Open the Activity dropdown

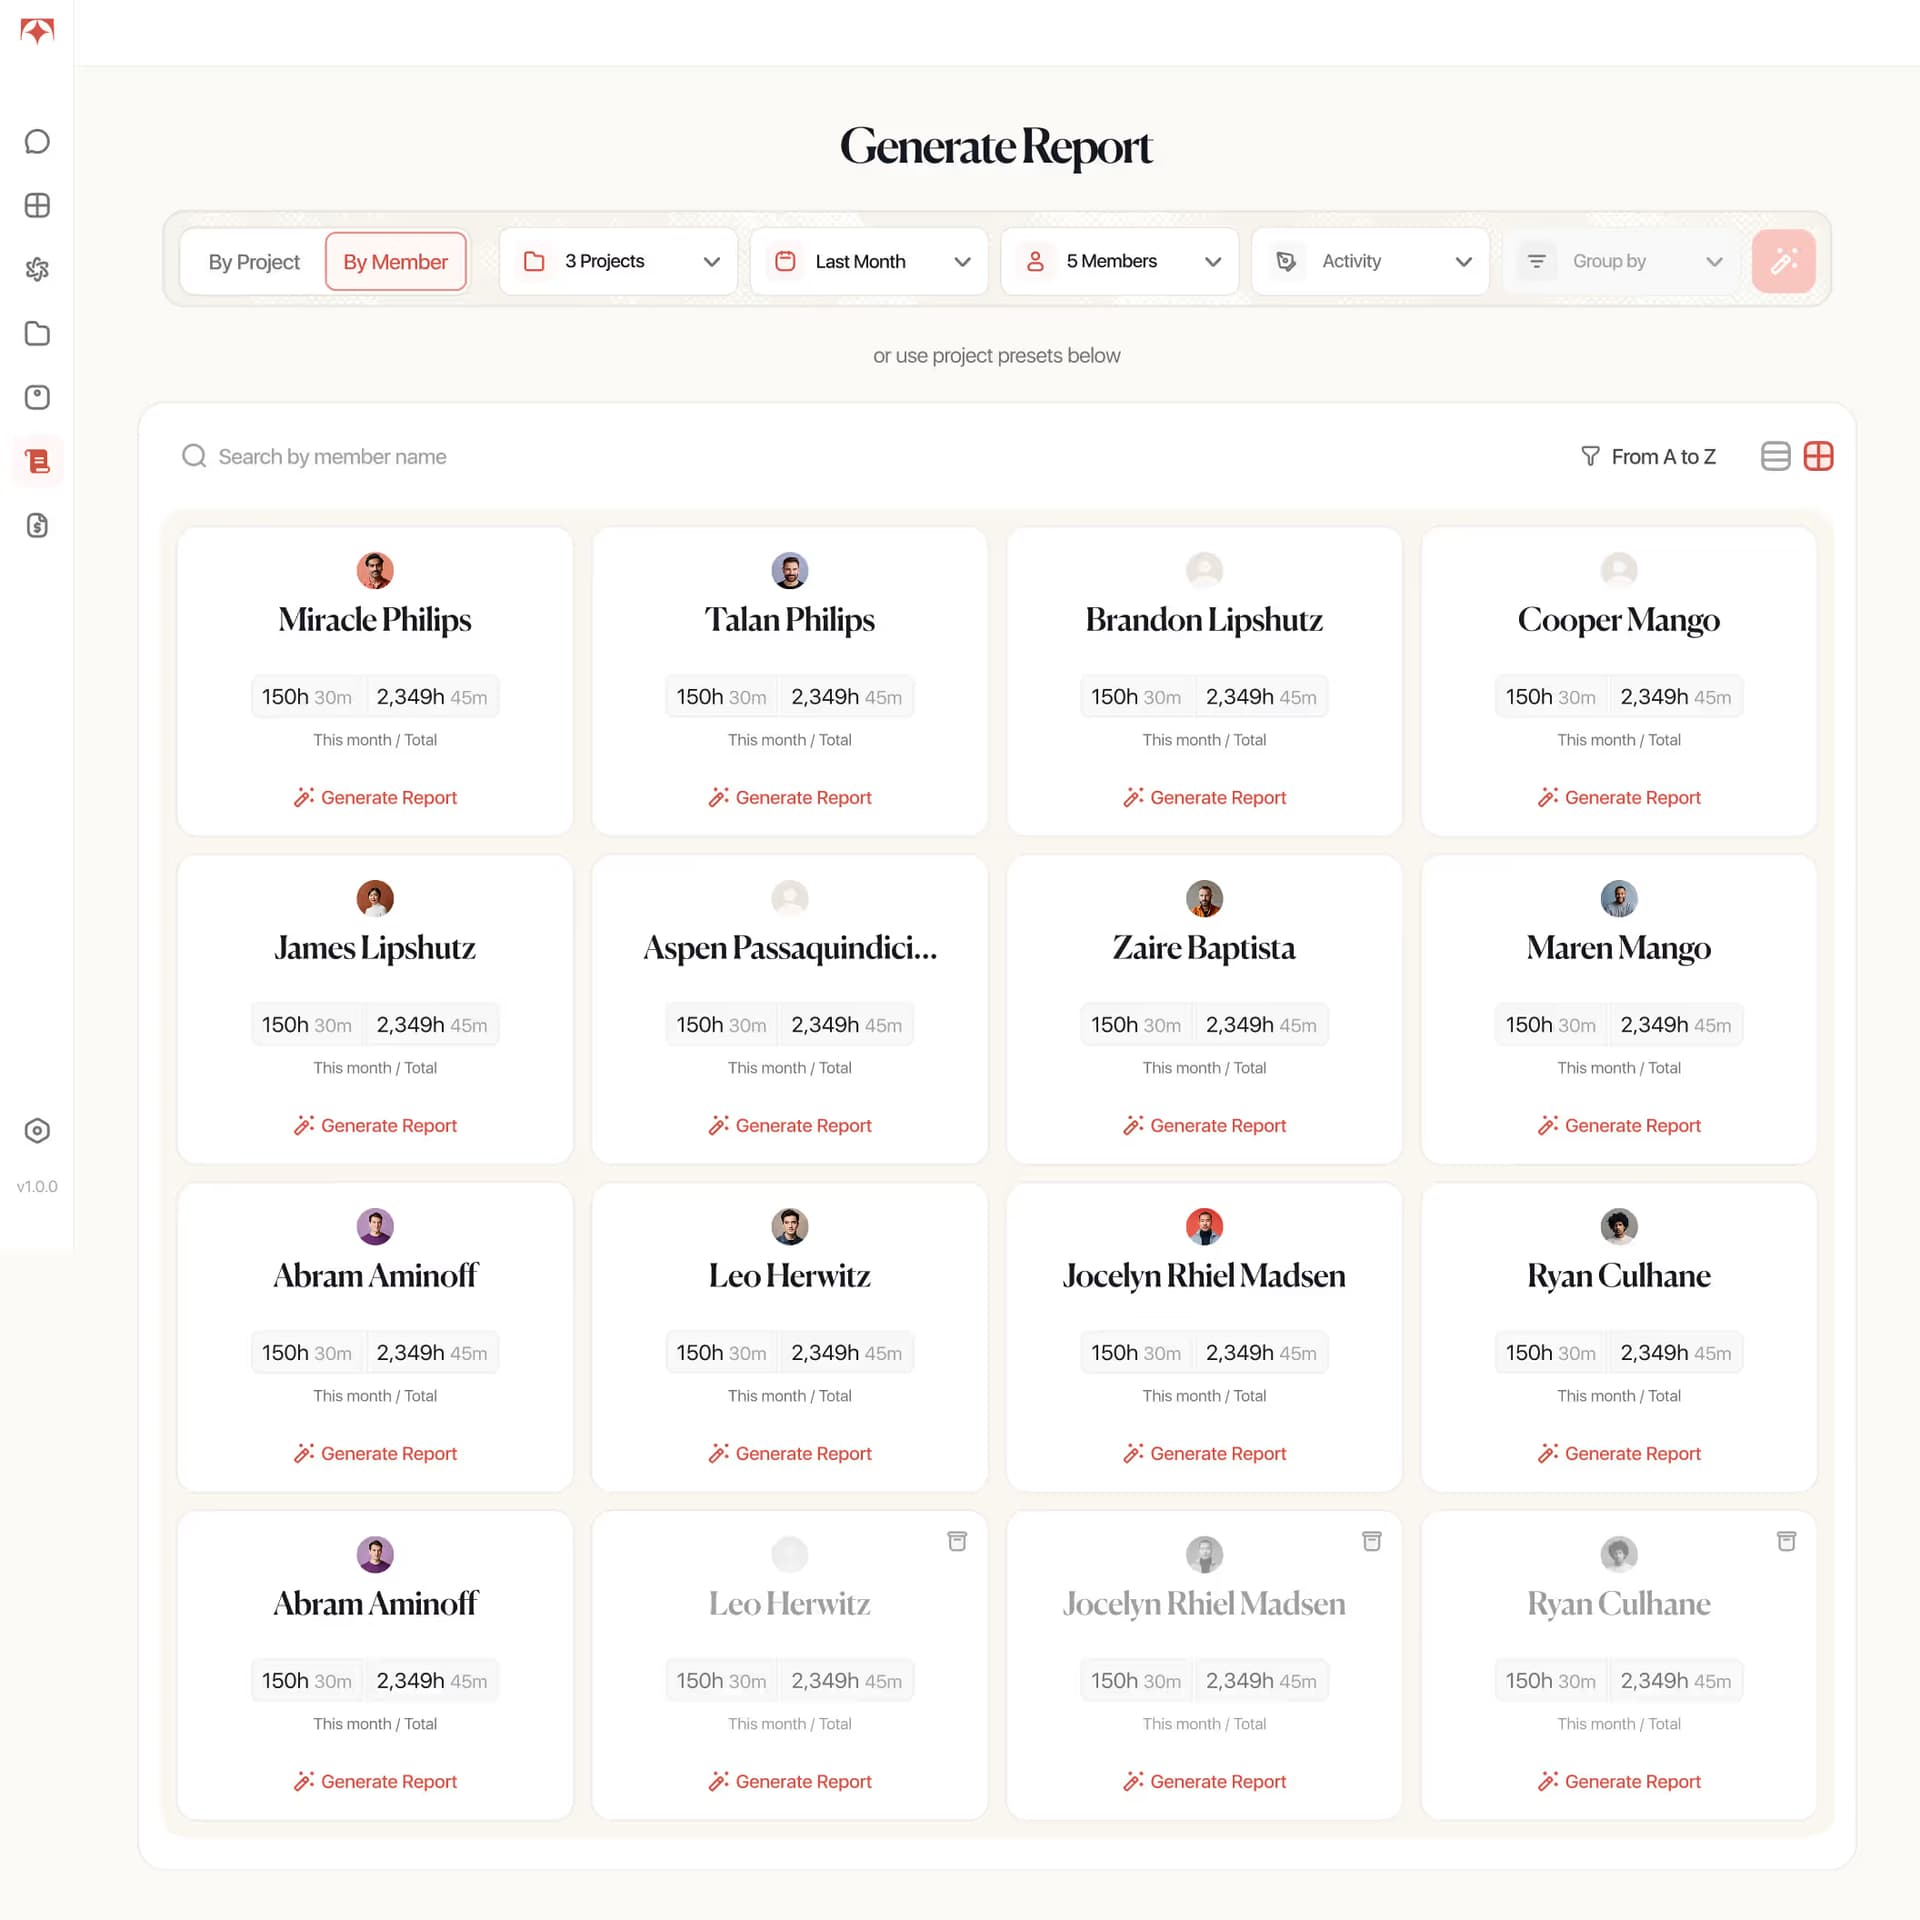pos(1371,261)
